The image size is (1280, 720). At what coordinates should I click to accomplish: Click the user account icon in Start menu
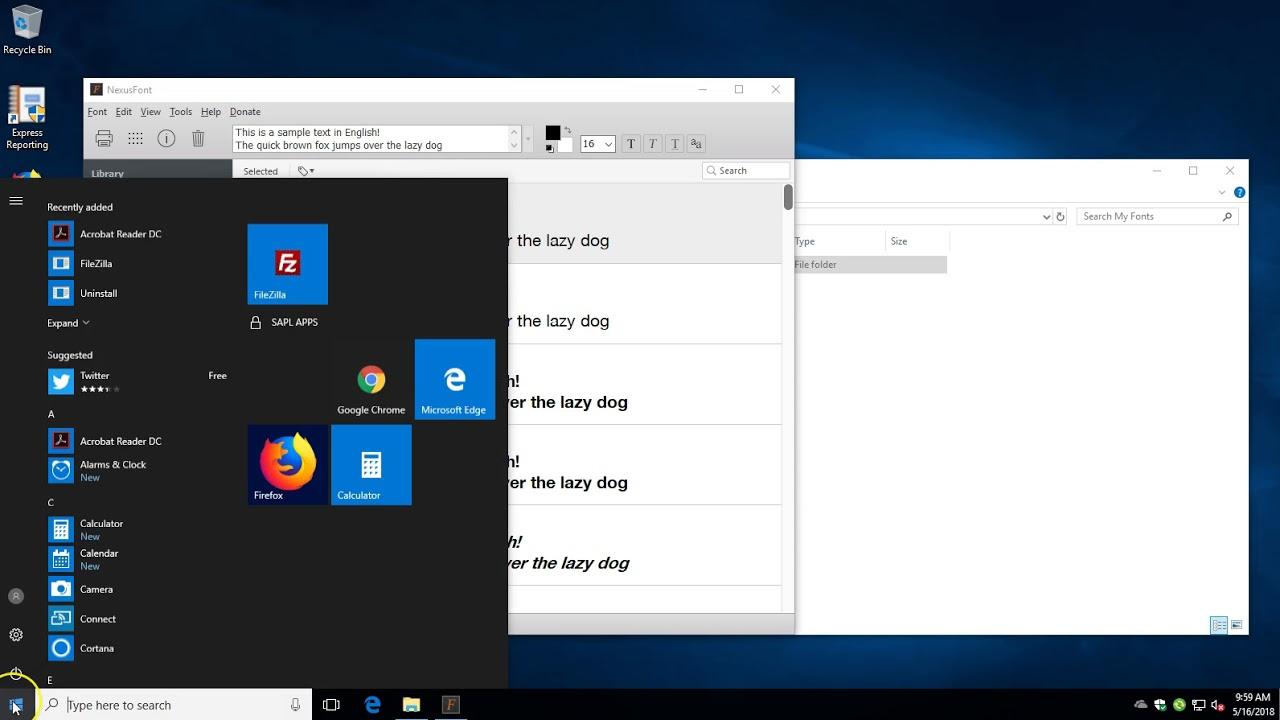16,596
